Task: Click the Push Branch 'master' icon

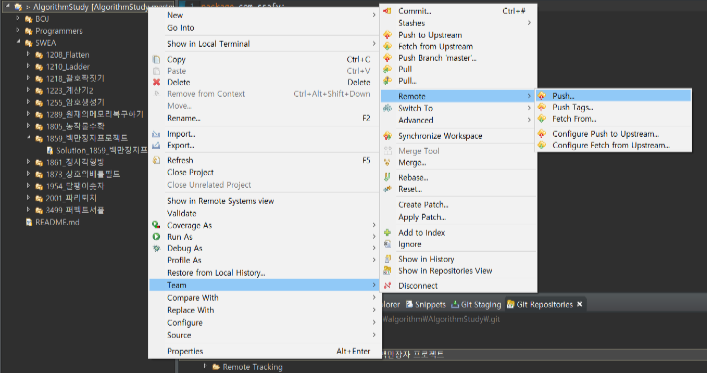Action: click(387, 58)
